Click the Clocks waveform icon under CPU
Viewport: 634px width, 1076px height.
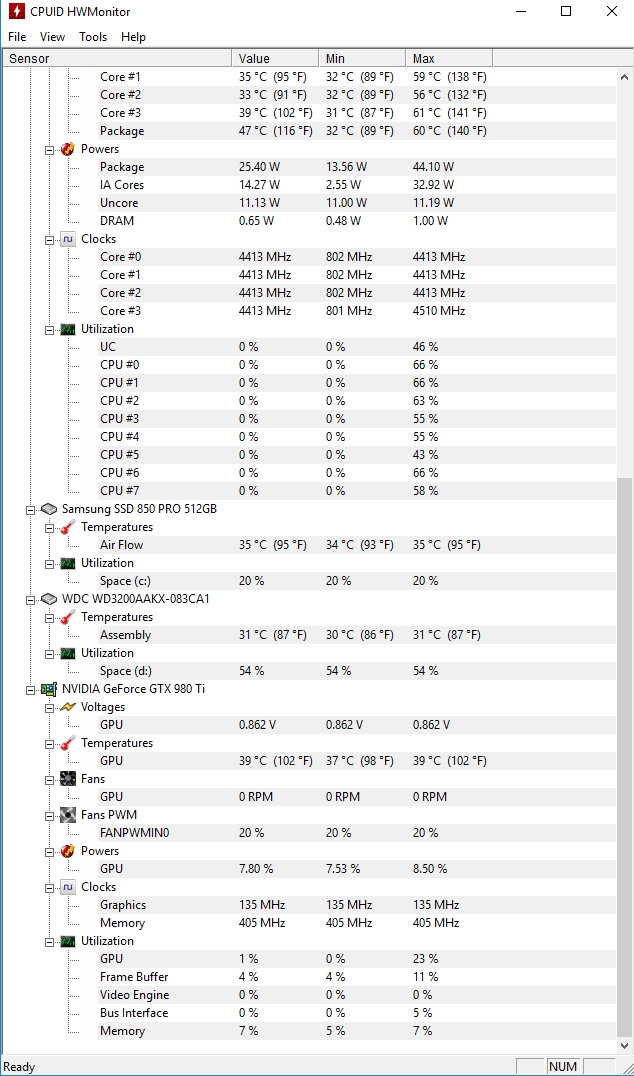click(x=68, y=239)
